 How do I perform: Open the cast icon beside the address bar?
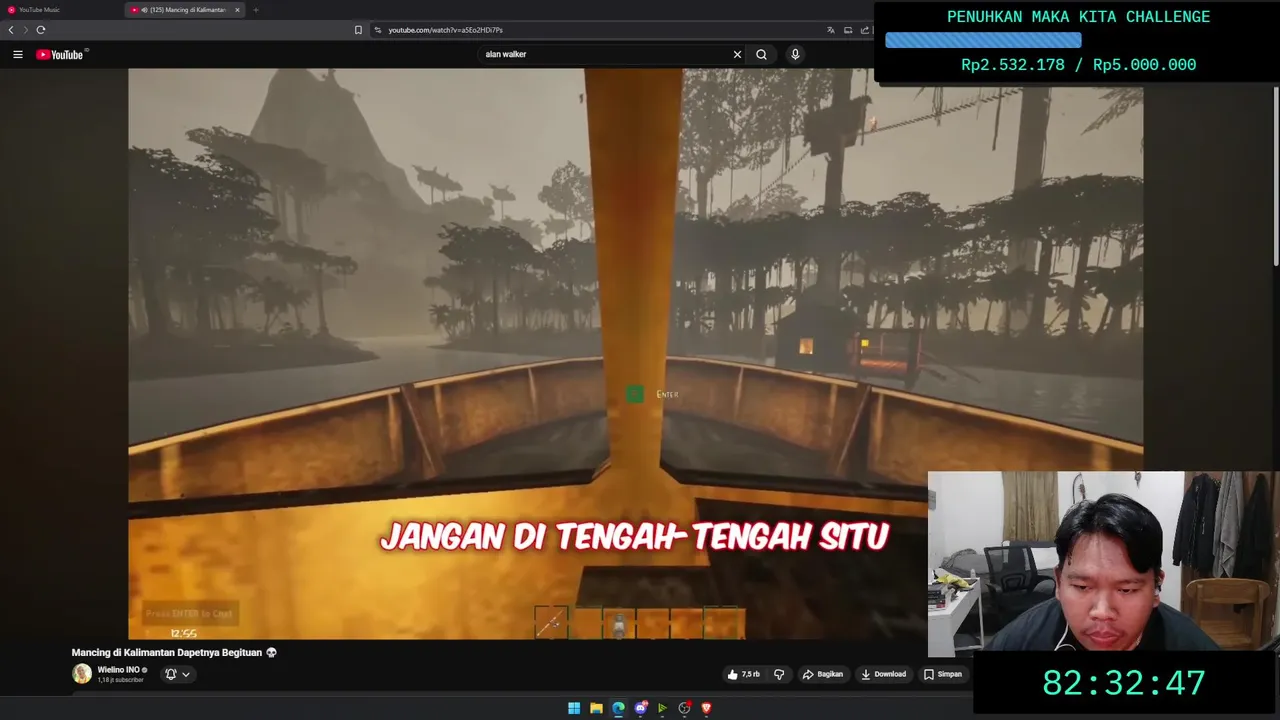(848, 30)
